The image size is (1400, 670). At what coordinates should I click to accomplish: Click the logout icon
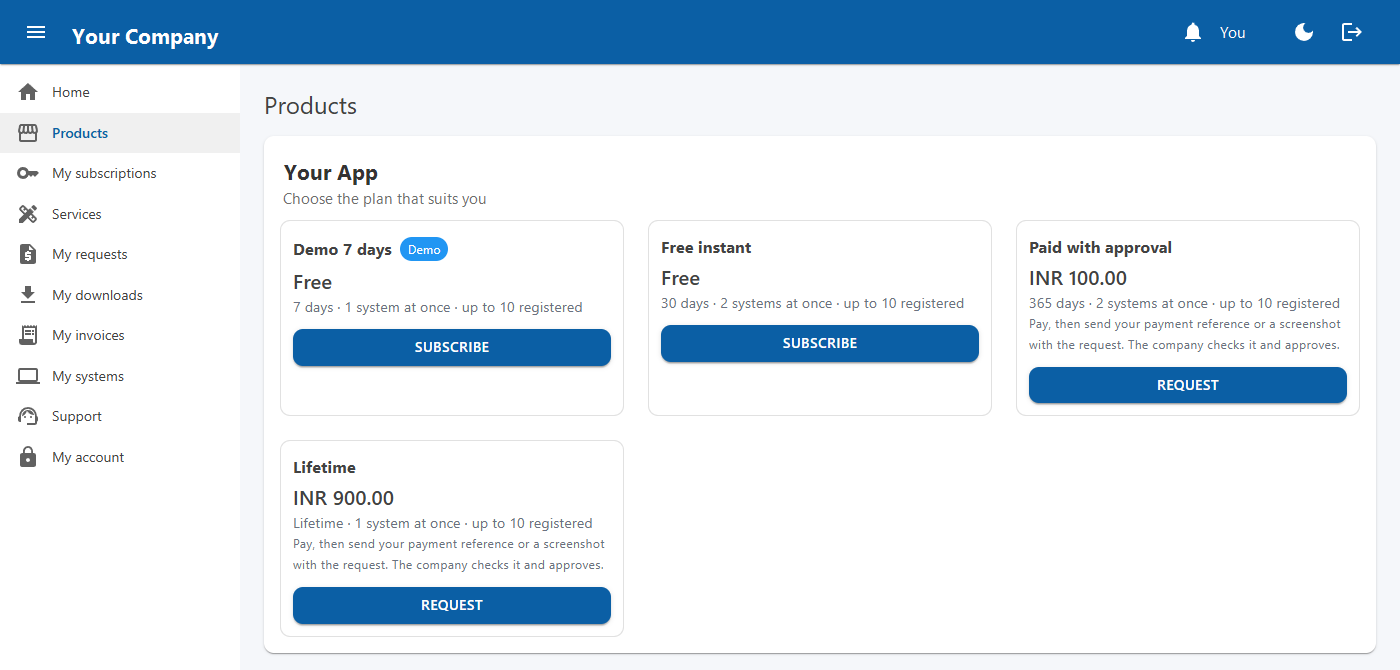coord(1352,32)
